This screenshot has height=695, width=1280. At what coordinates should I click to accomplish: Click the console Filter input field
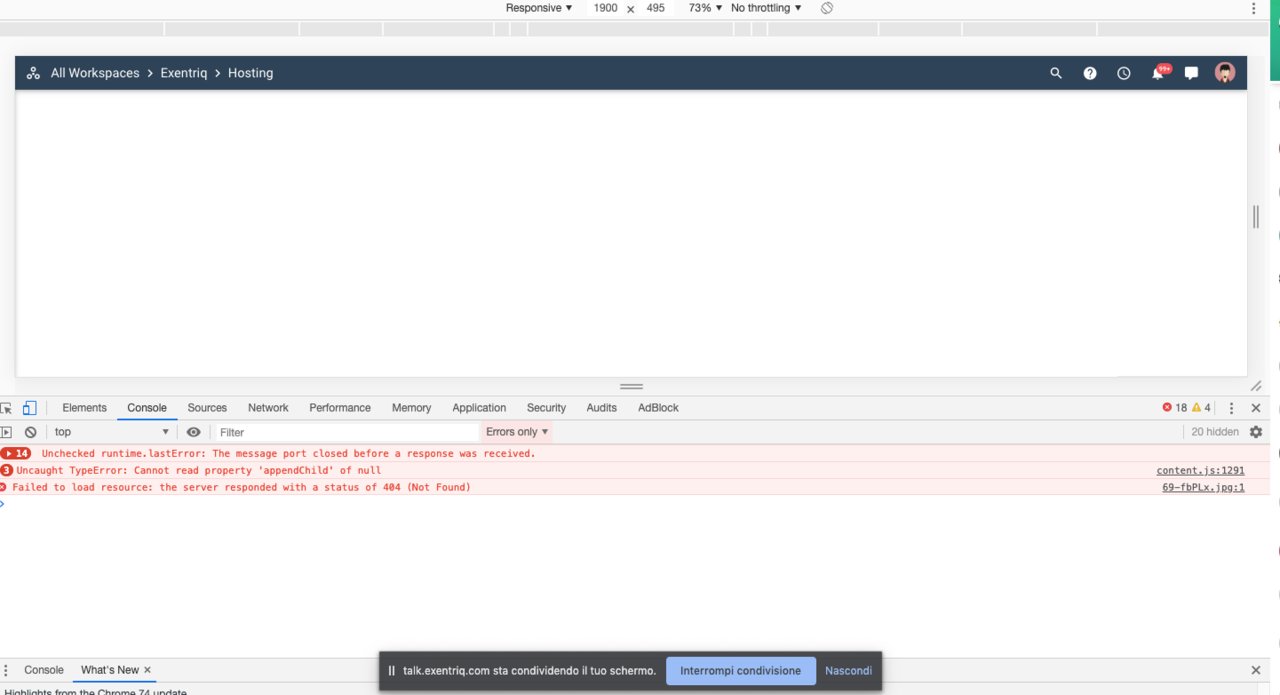[345, 432]
